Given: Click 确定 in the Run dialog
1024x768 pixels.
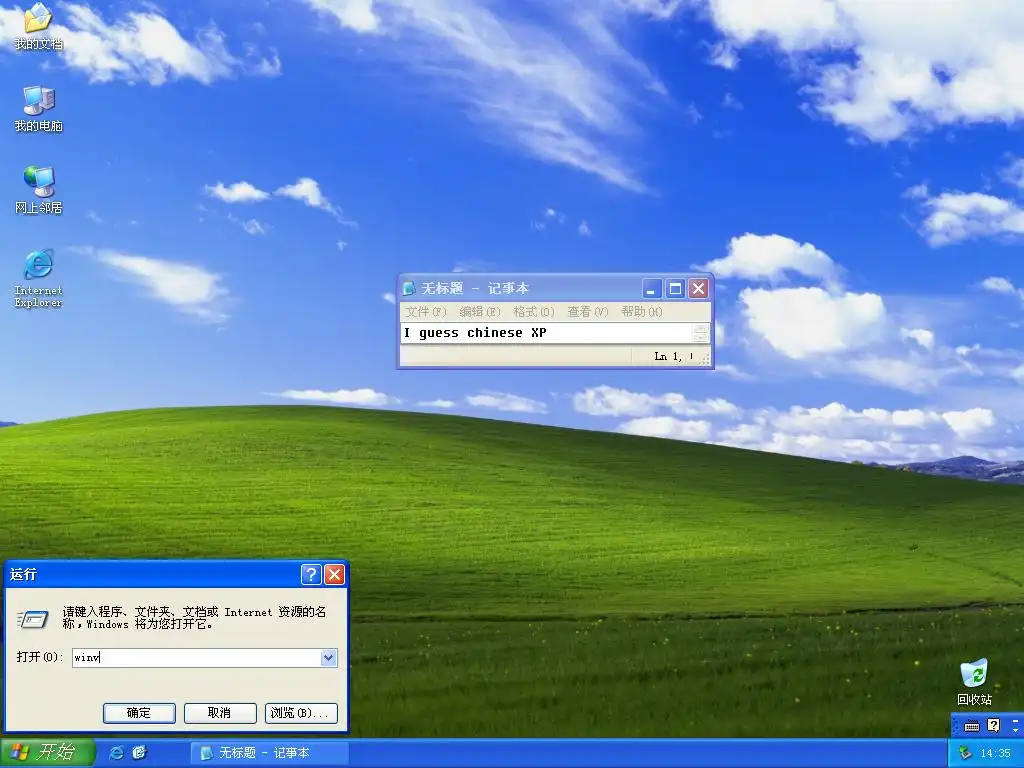Looking at the screenshot, I should (139, 713).
